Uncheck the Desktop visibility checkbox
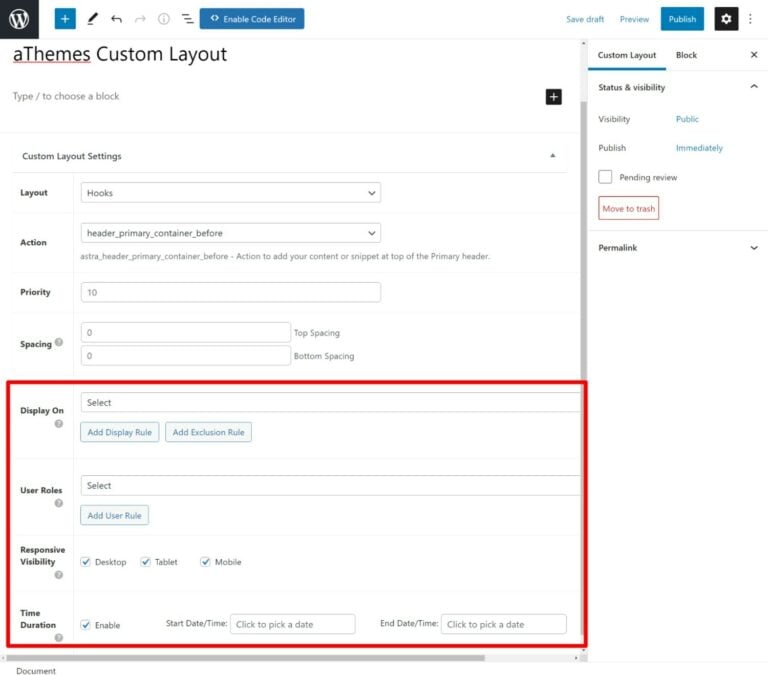This screenshot has width=768, height=675. coord(86,562)
